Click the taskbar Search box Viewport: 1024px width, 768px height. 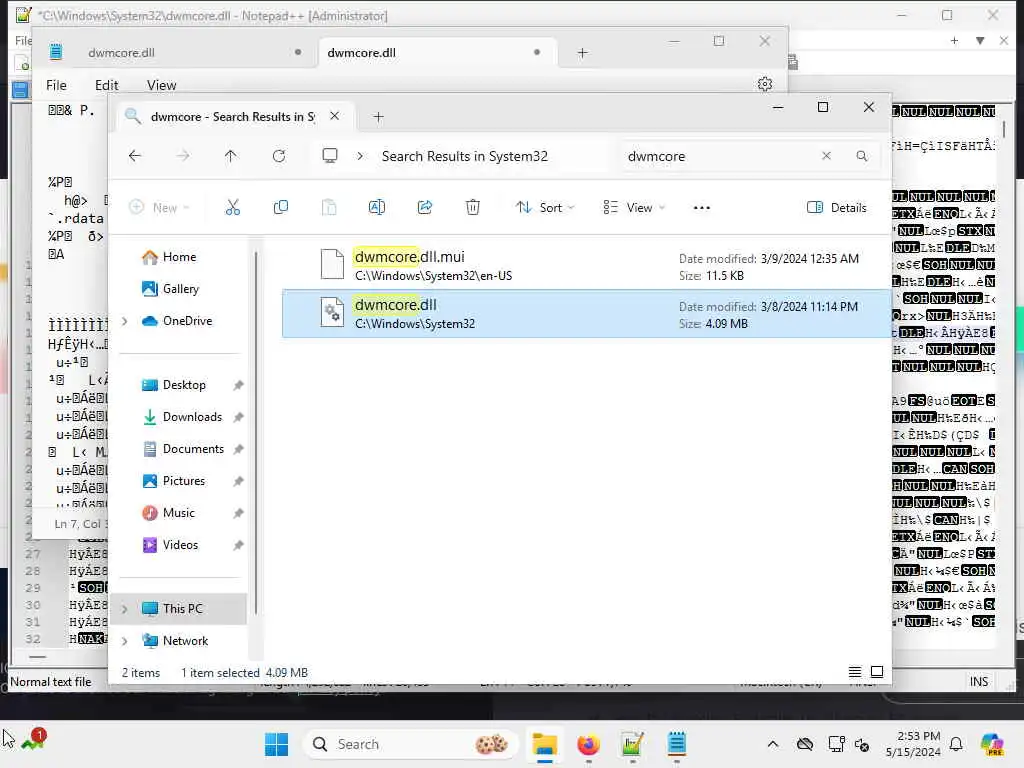click(x=410, y=744)
